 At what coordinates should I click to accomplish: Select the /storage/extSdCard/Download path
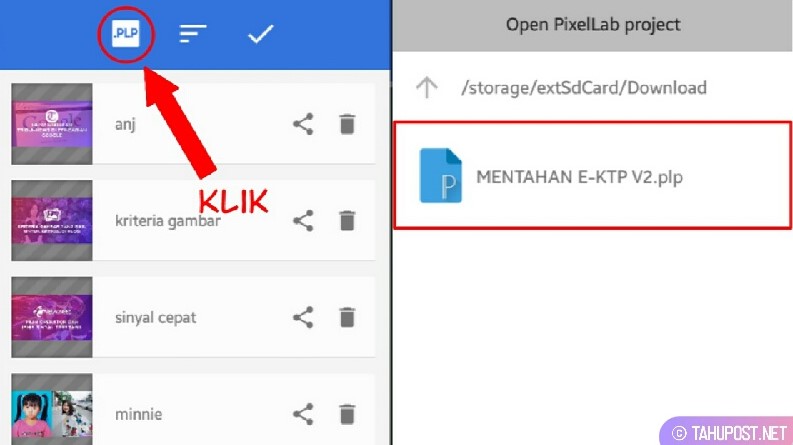point(584,87)
